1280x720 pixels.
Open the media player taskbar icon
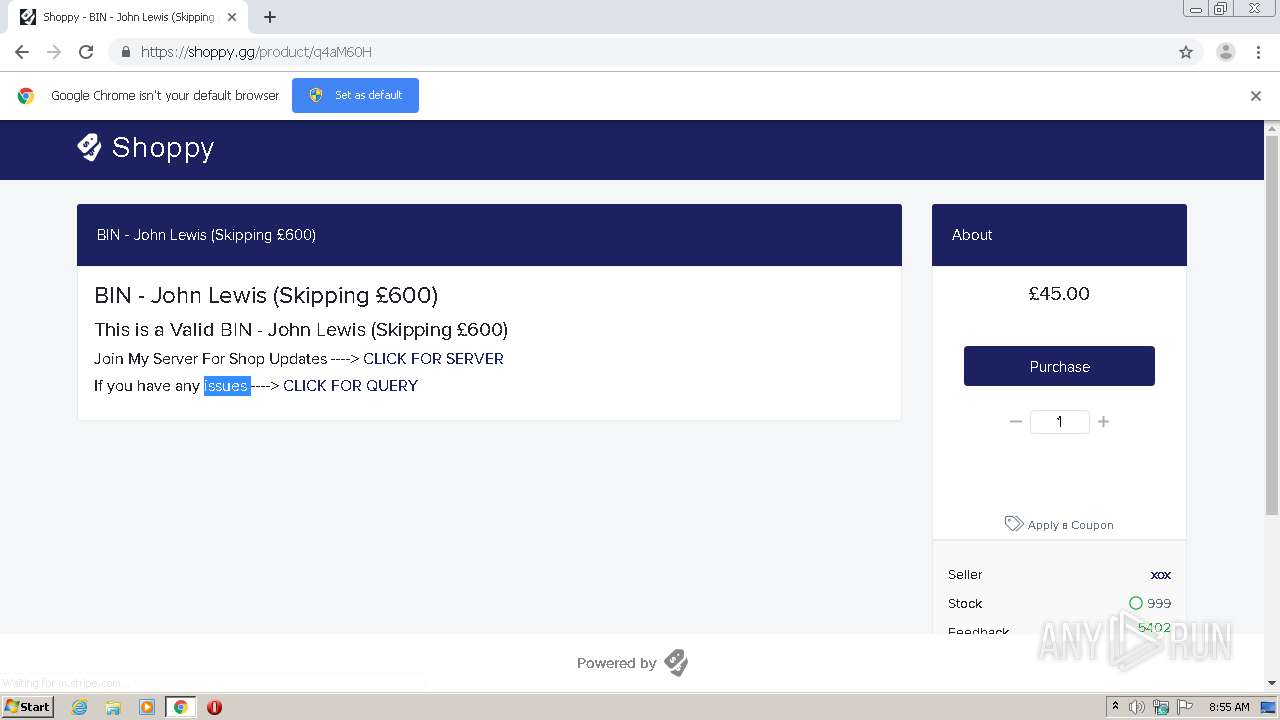[x=147, y=707]
